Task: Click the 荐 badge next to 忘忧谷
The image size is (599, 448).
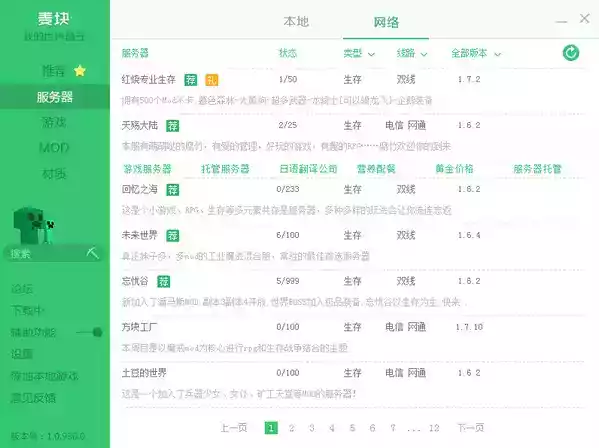Action: pyautogui.click(x=164, y=281)
